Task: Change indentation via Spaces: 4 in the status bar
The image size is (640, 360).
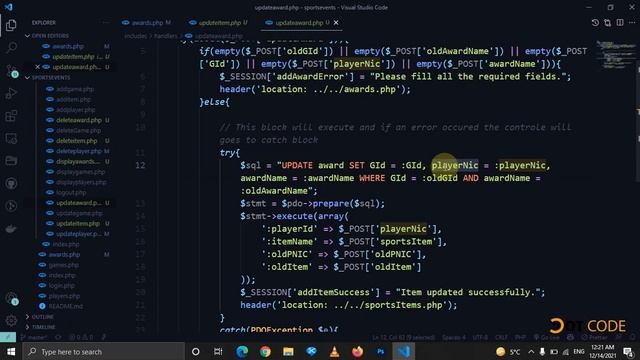Action: pyautogui.click(x=454, y=338)
